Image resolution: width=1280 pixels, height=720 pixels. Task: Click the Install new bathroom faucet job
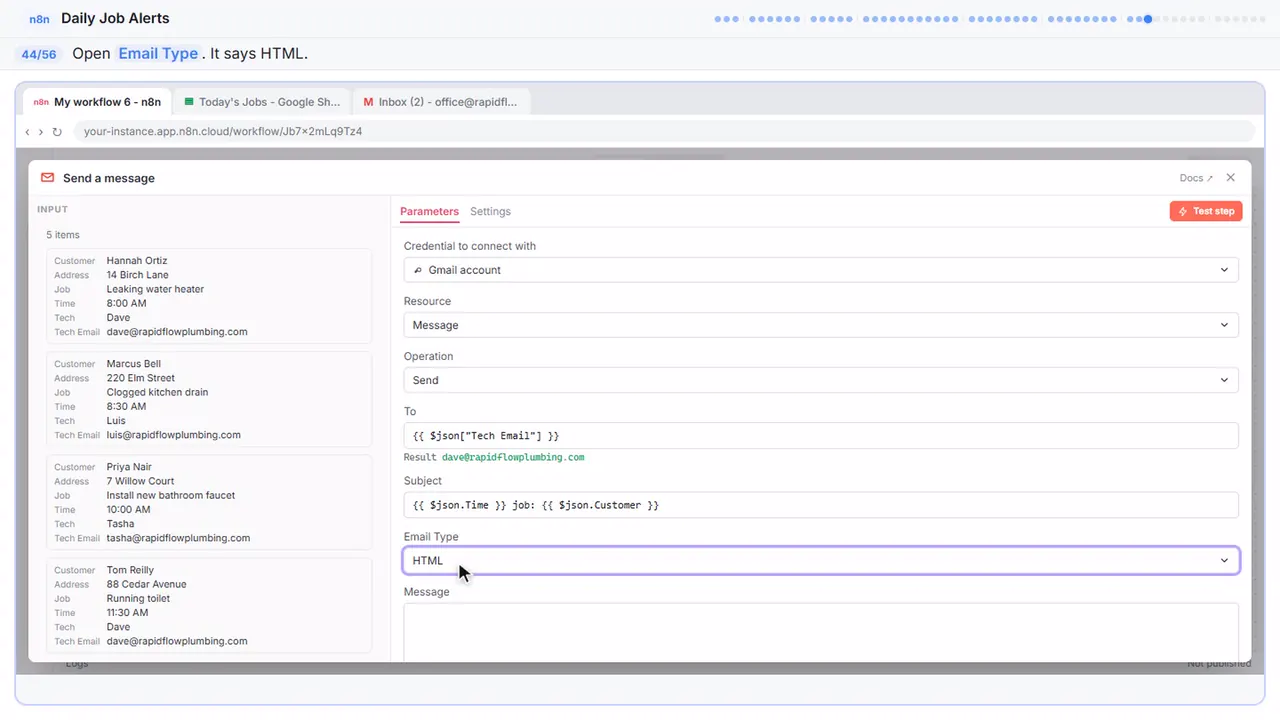click(x=171, y=495)
